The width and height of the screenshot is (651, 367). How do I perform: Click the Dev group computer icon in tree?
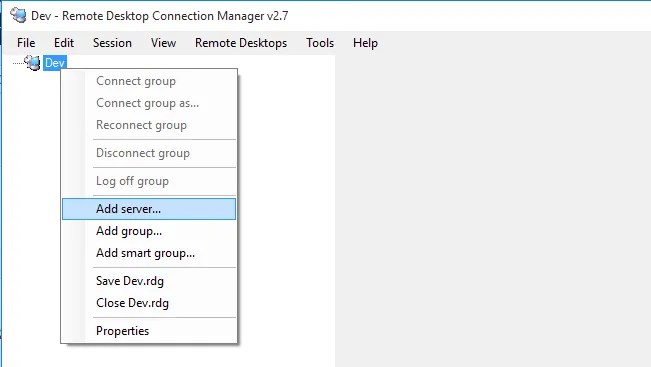[x=32, y=63]
